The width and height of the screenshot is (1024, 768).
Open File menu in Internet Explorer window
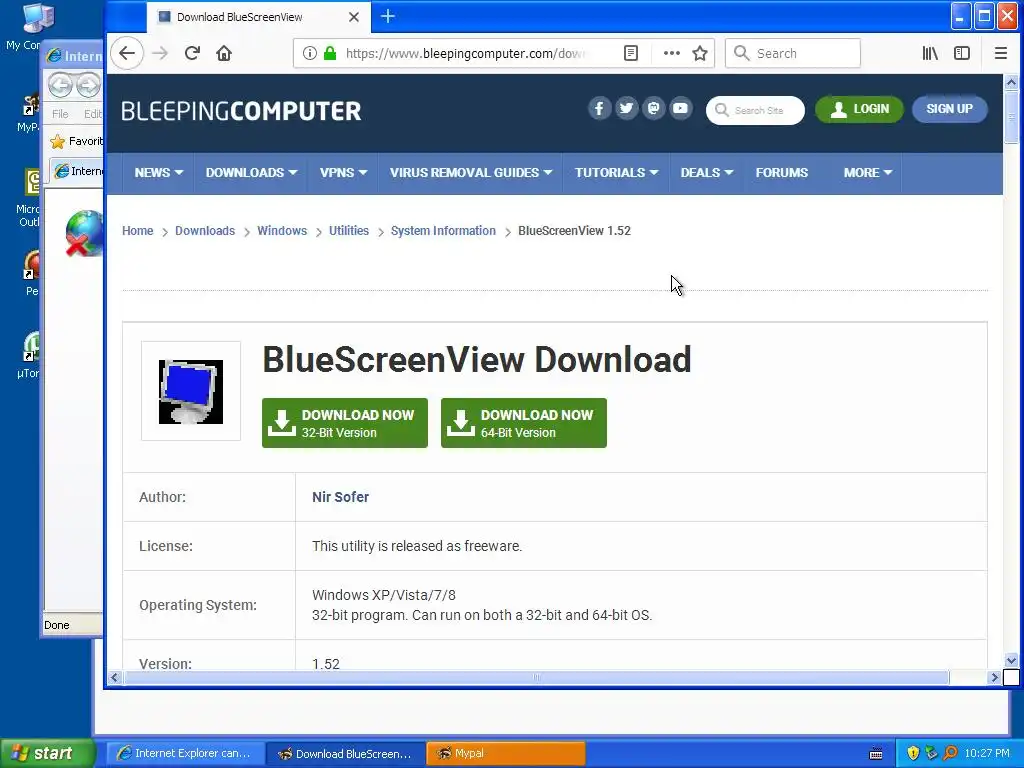coord(60,114)
